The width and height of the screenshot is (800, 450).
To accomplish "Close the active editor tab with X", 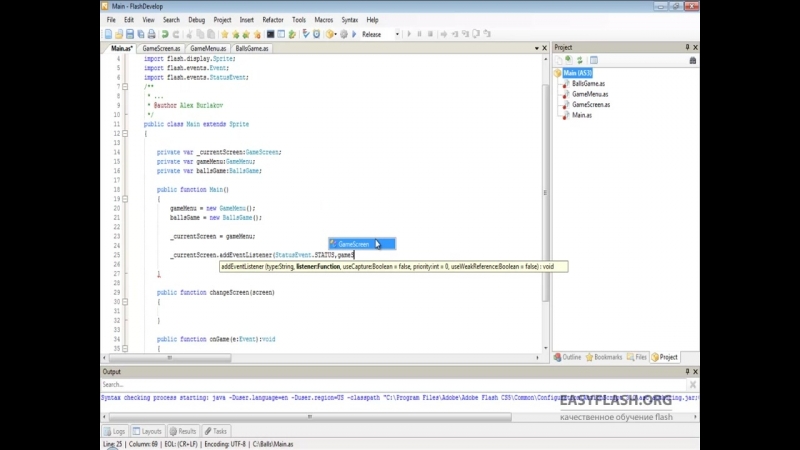I will click(x=544, y=48).
